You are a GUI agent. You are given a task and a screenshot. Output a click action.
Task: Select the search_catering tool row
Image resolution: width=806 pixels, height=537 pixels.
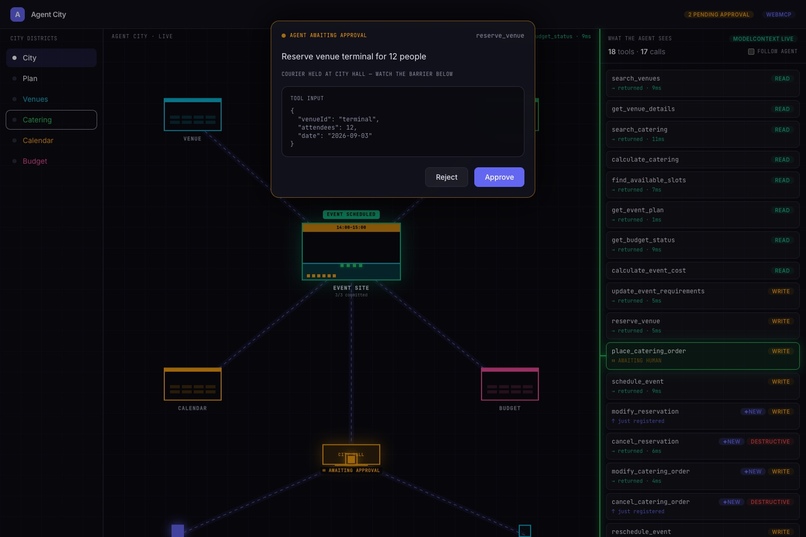(702, 134)
